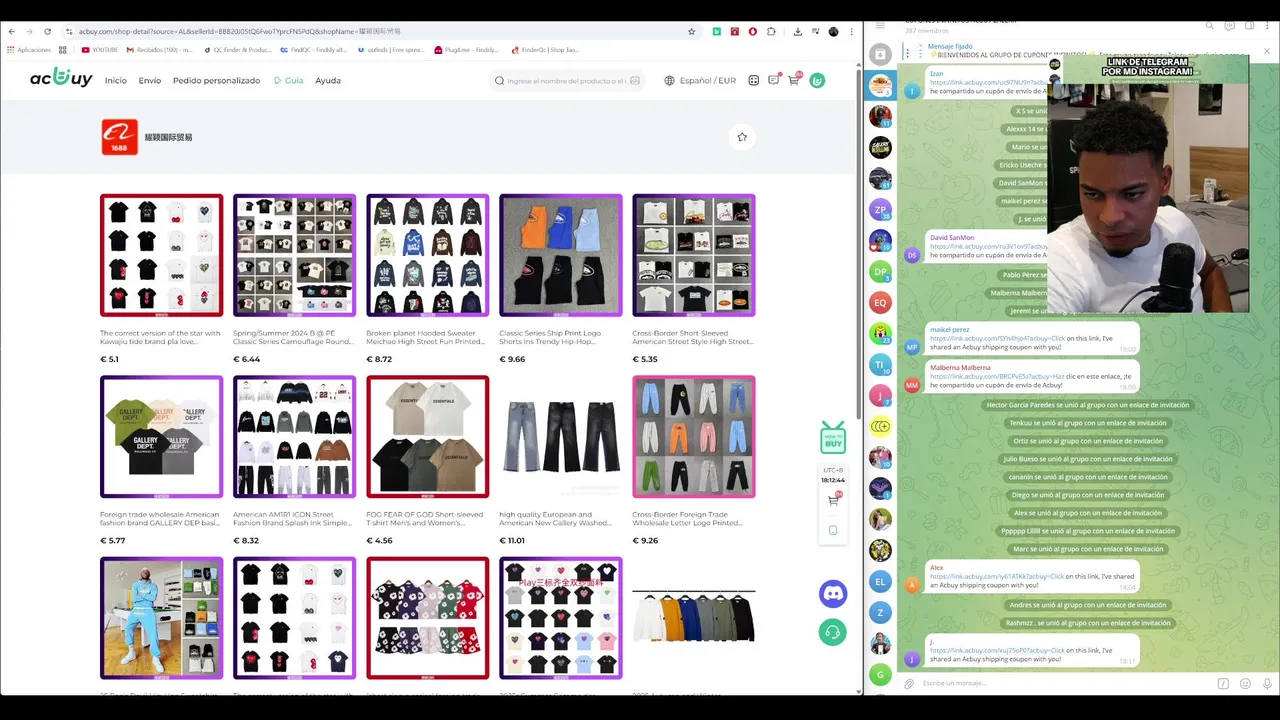
Task: Record a voice message in Telegram
Action: tap(1266, 684)
